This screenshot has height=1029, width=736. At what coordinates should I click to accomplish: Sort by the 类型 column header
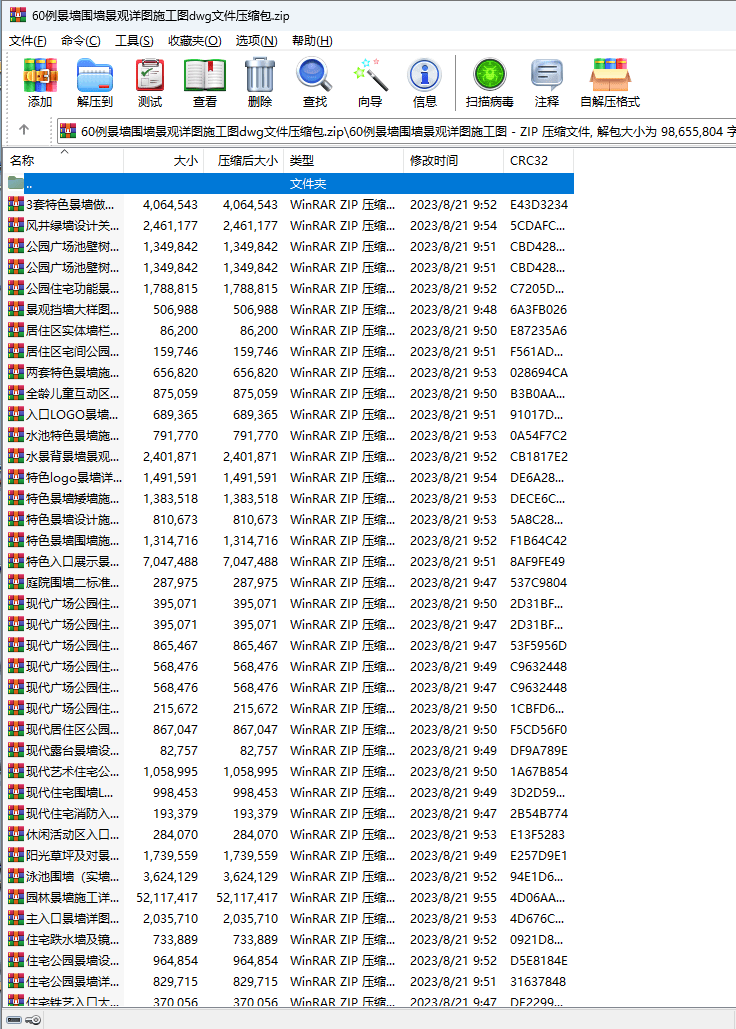click(343, 160)
